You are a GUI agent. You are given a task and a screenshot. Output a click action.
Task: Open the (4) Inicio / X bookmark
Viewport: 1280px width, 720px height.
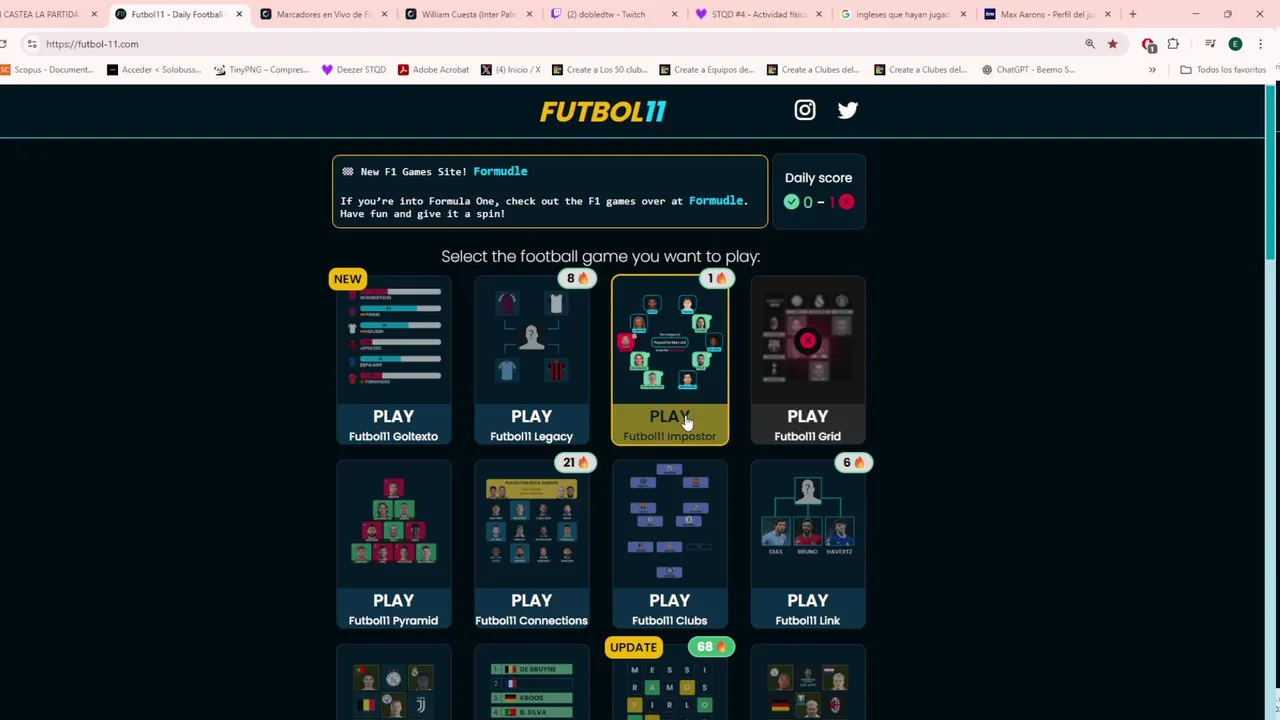[510, 70]
